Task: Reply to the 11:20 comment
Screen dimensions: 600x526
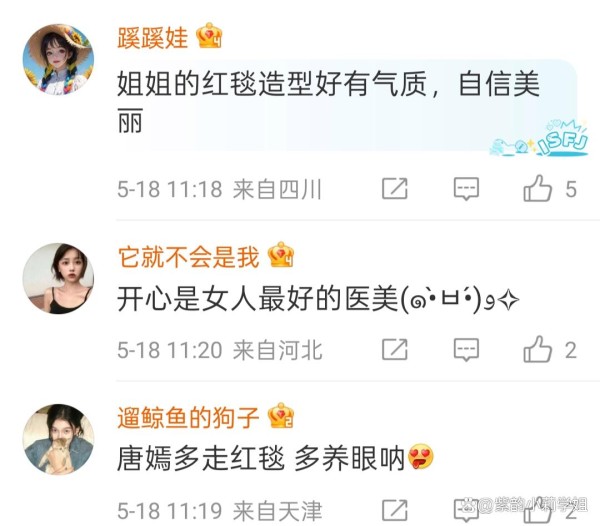Action: click(466, 350)
